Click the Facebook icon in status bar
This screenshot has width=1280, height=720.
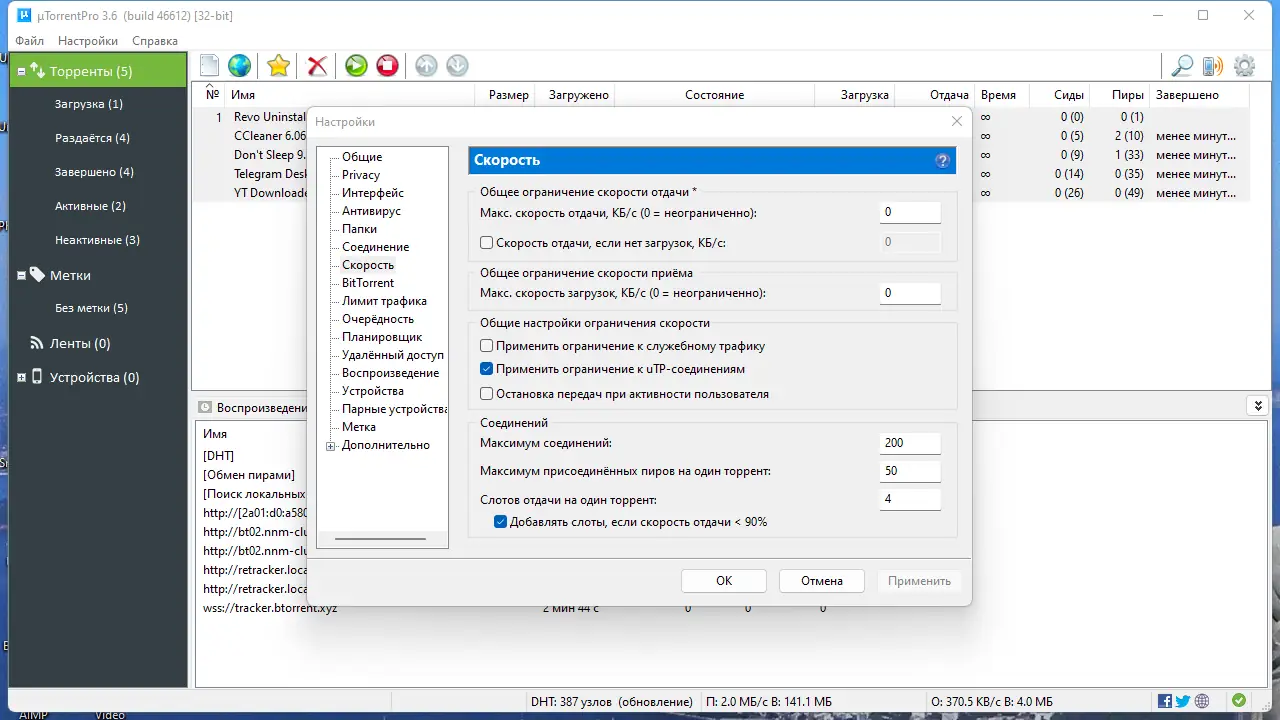[1165, 701]
